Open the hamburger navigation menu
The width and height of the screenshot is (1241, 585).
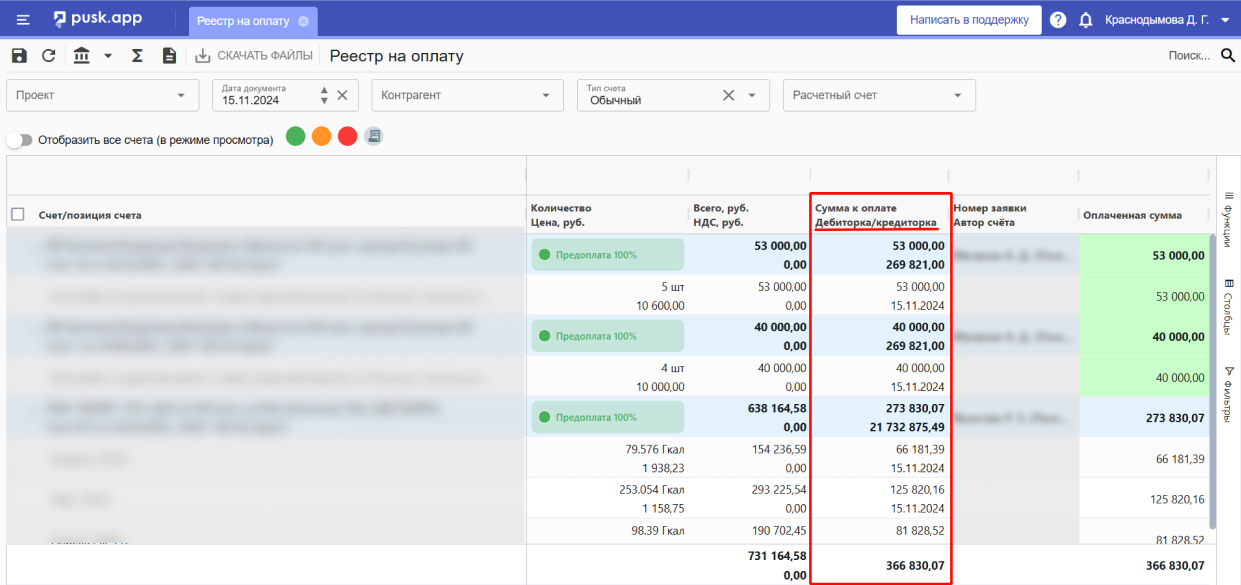coord(23,20)
